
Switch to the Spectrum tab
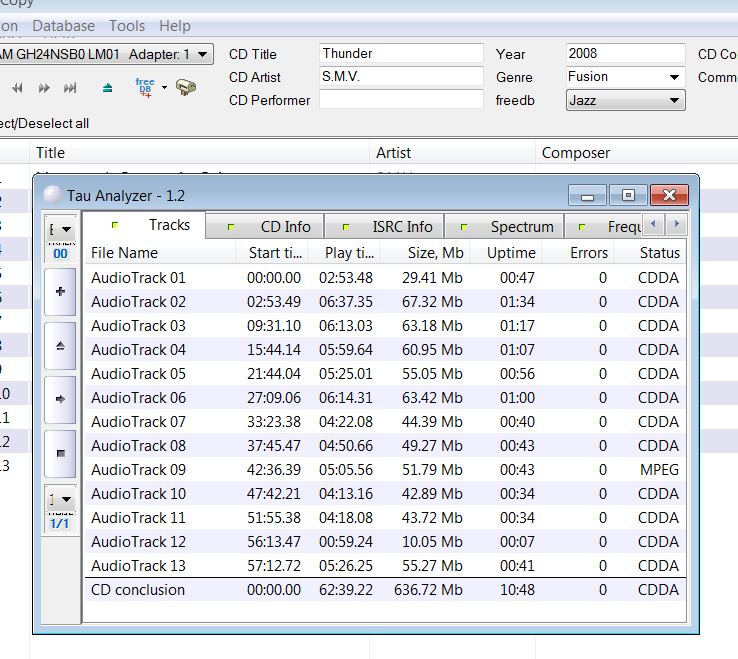coord(505,227)
